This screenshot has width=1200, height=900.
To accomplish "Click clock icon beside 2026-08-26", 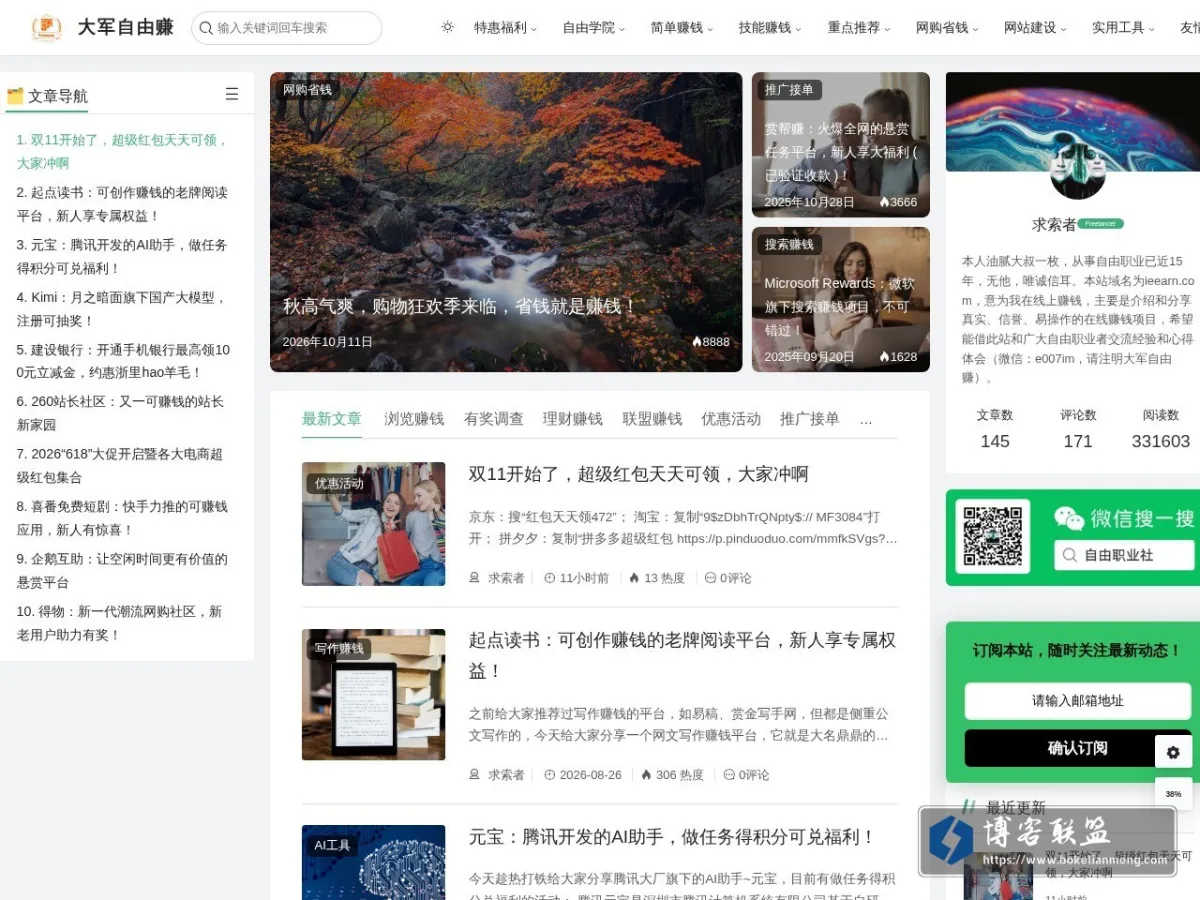I will tap(549, 775).
